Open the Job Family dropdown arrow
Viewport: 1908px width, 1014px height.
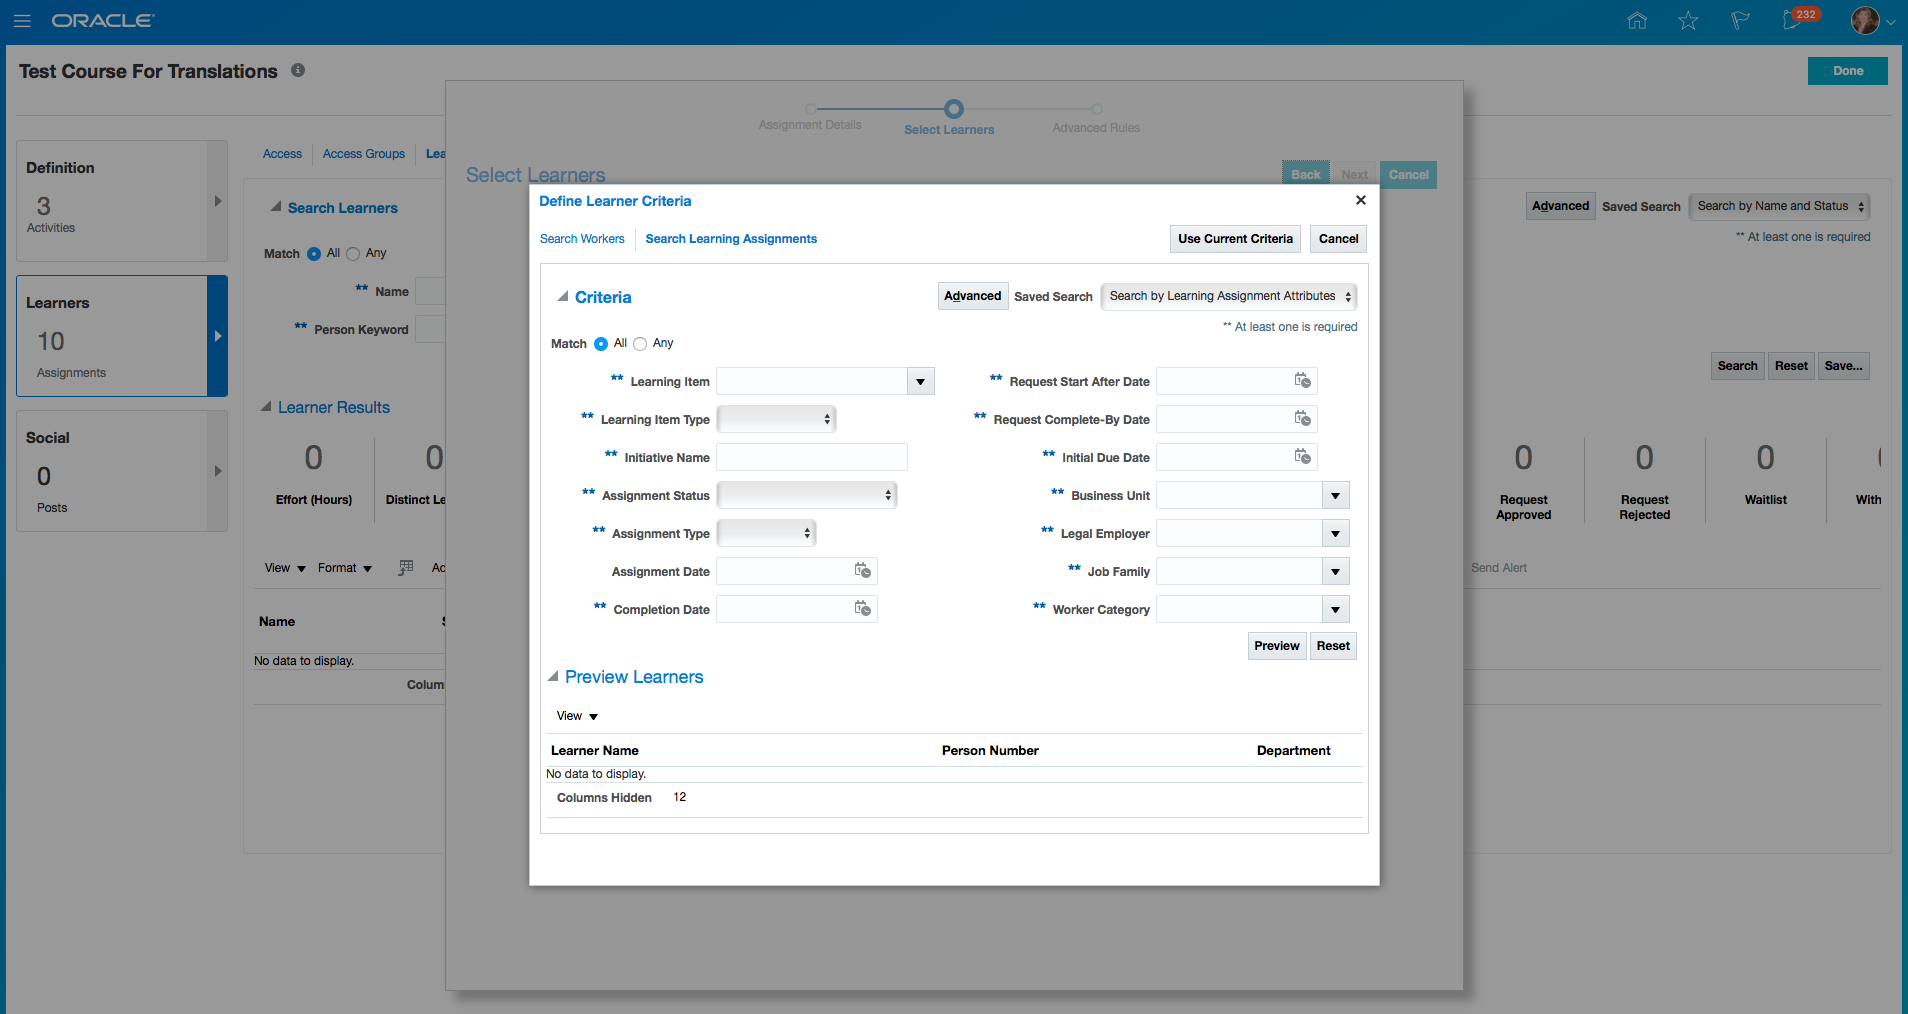point(1336,571)
